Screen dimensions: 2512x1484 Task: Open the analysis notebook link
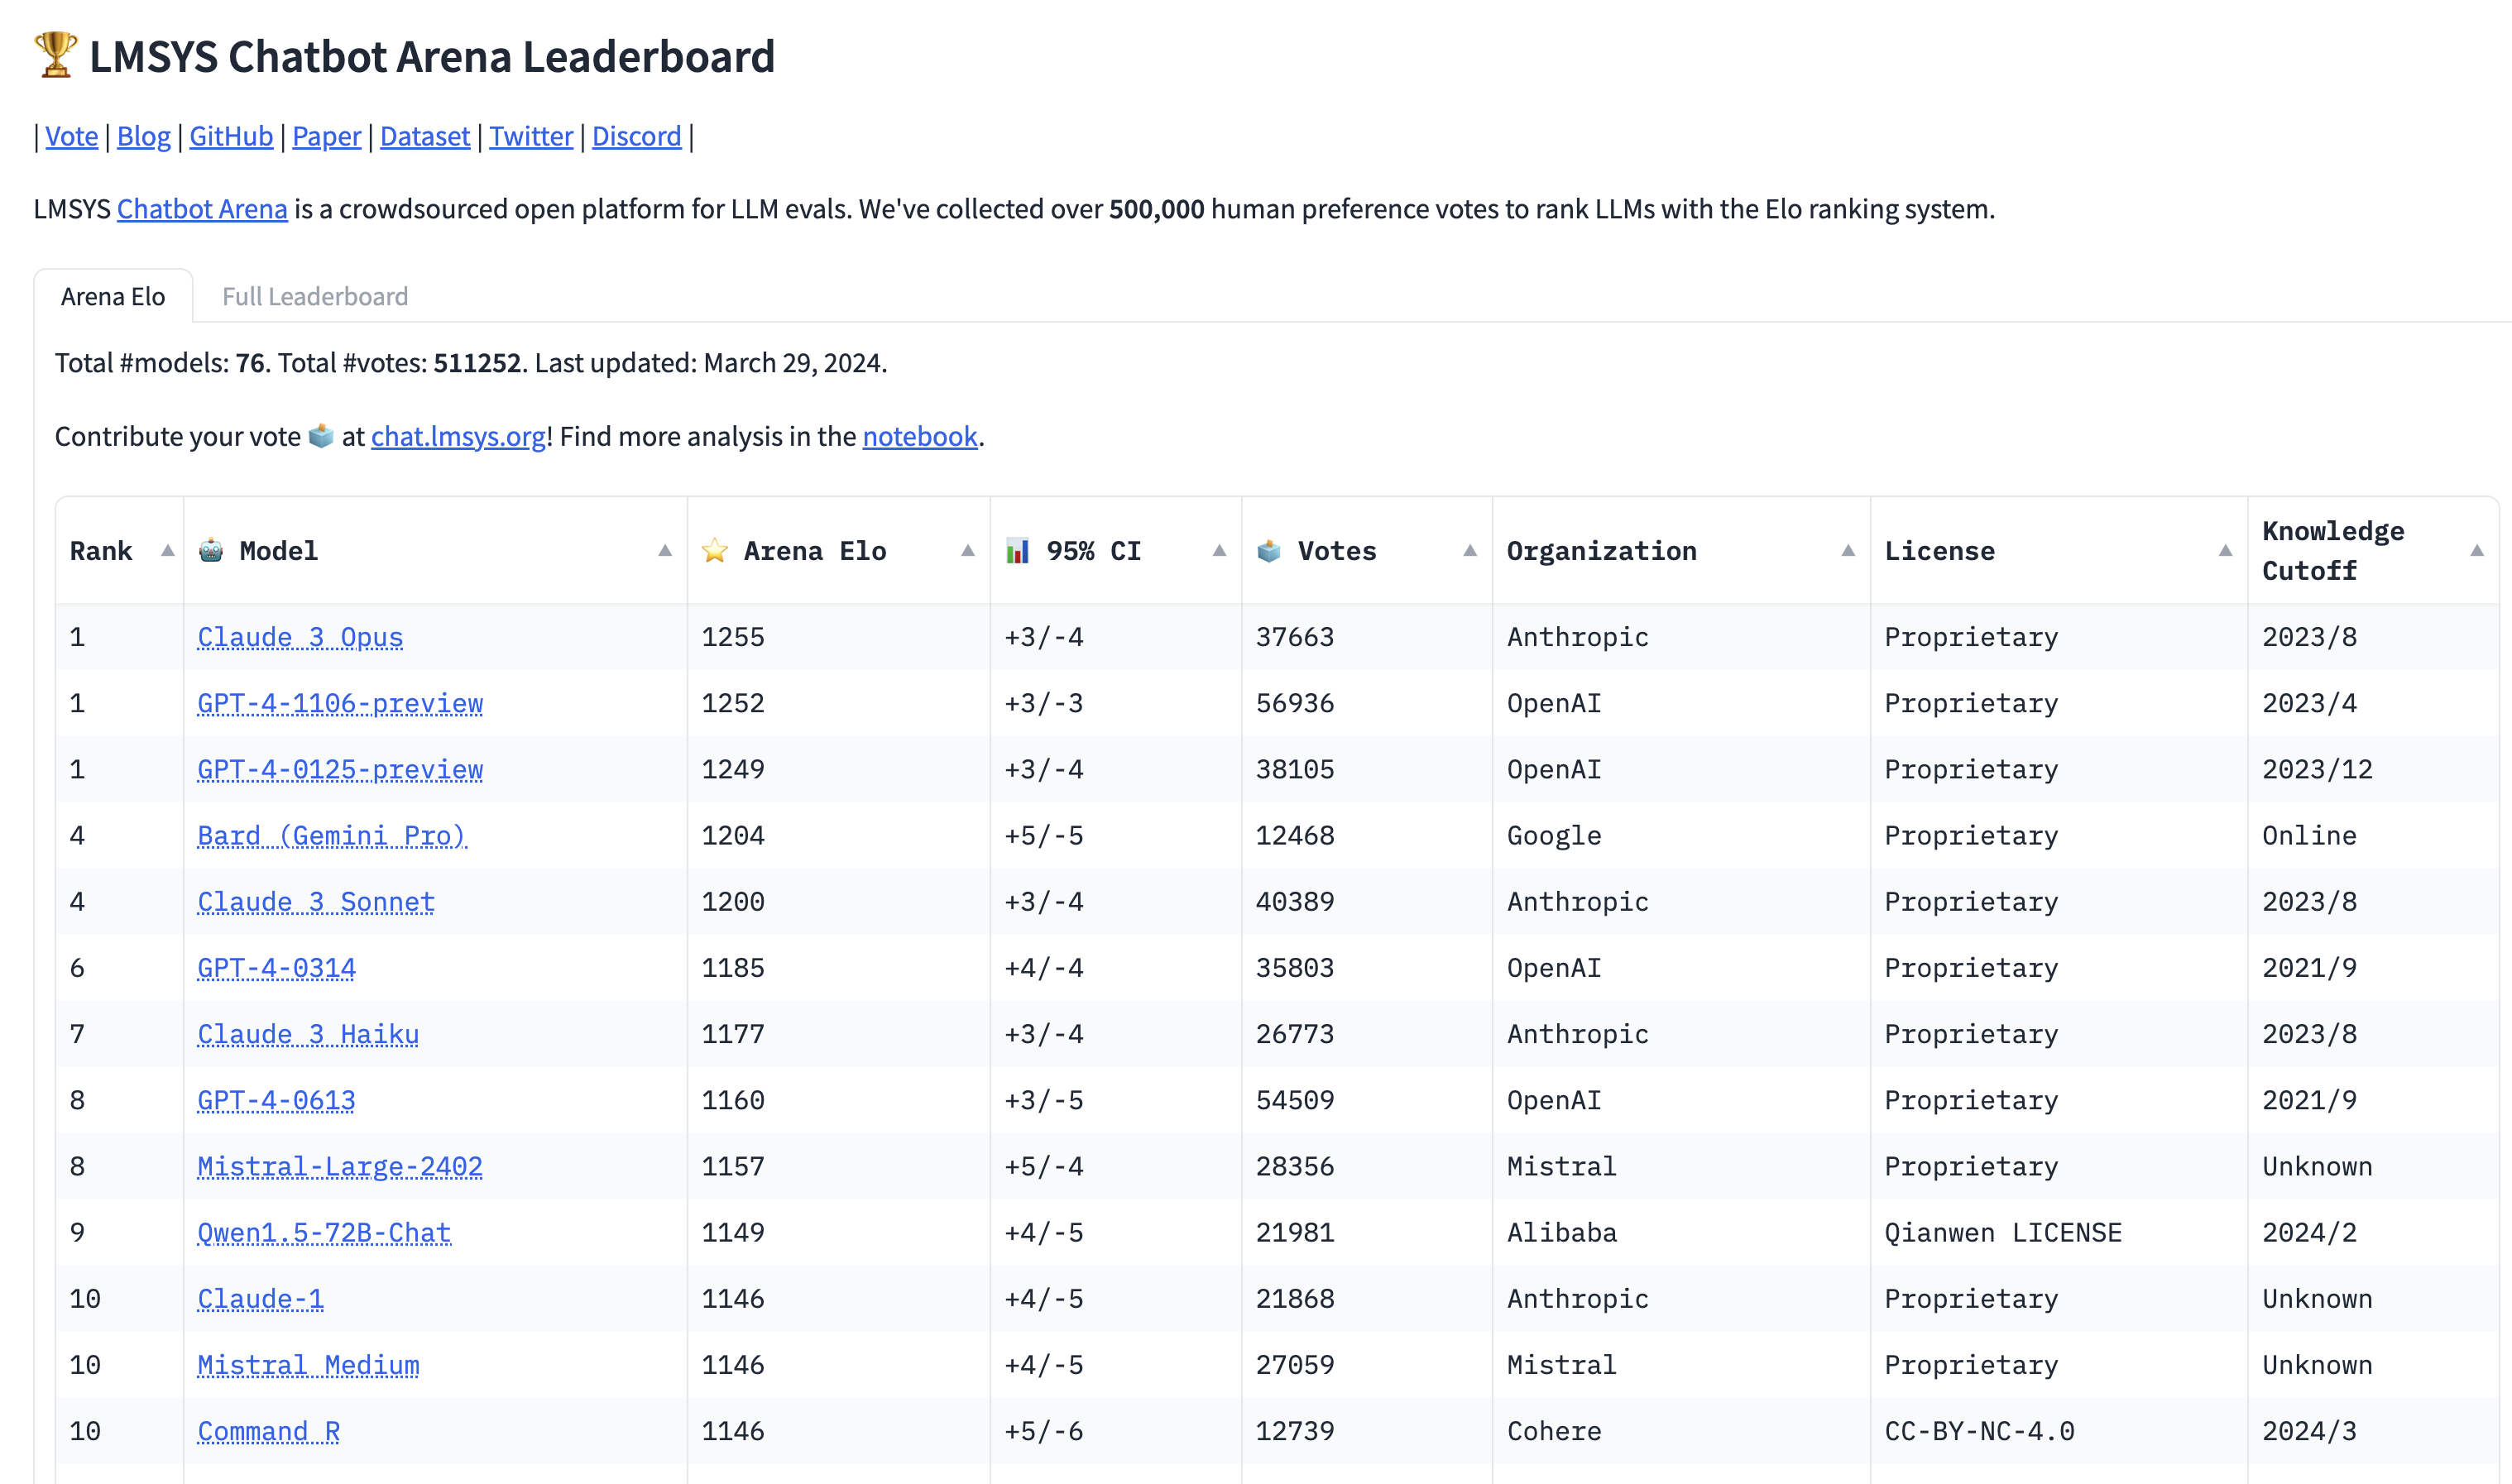tap(919, 436)
